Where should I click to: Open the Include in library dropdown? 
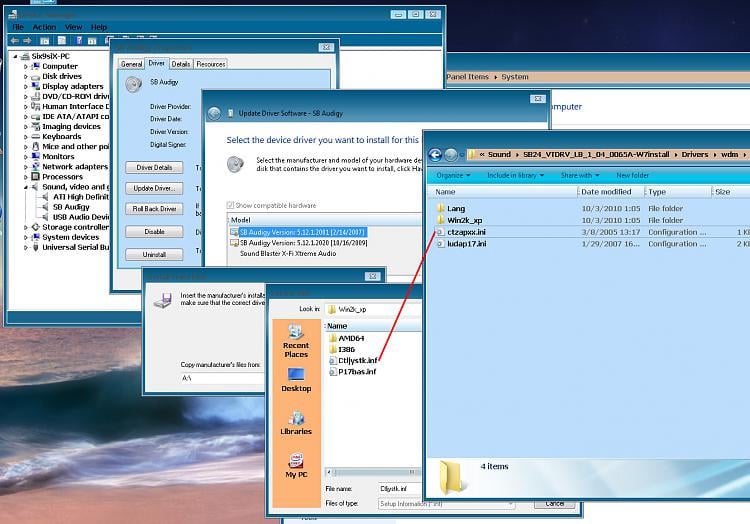tap(516, 175)
